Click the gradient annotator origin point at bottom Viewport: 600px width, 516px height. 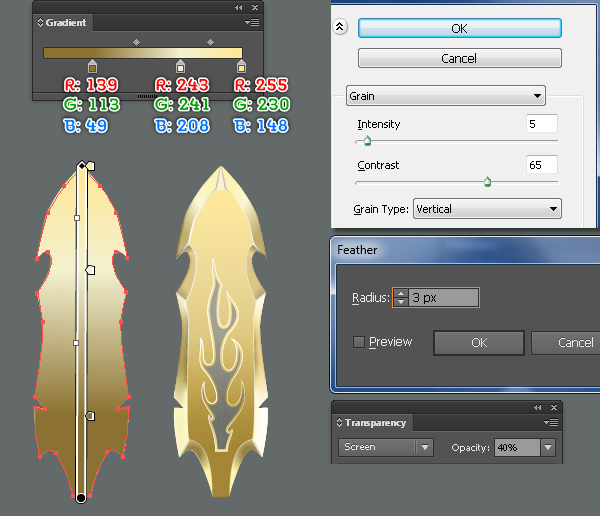(81, 498)
